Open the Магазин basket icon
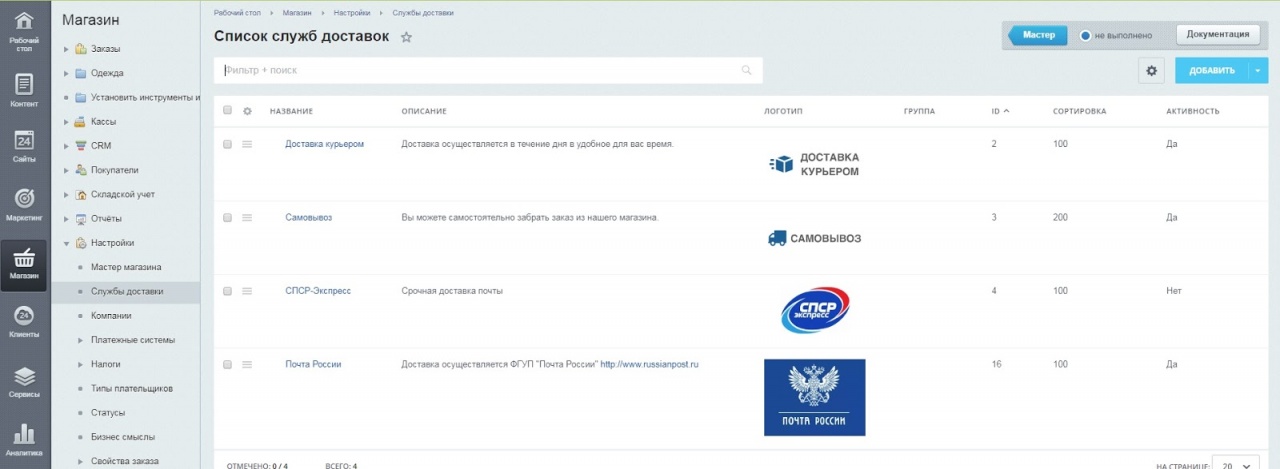Viewport: 1280px width, 469px height. pyautogui.click(x=25, y=265)
